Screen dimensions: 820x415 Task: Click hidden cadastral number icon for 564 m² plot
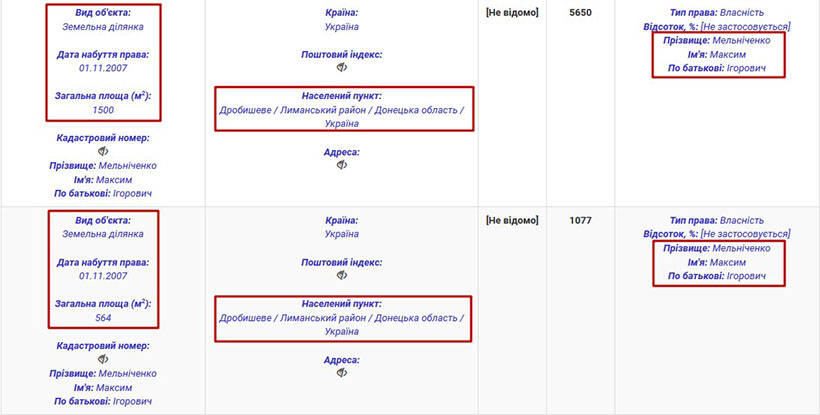tap(103, 359)
